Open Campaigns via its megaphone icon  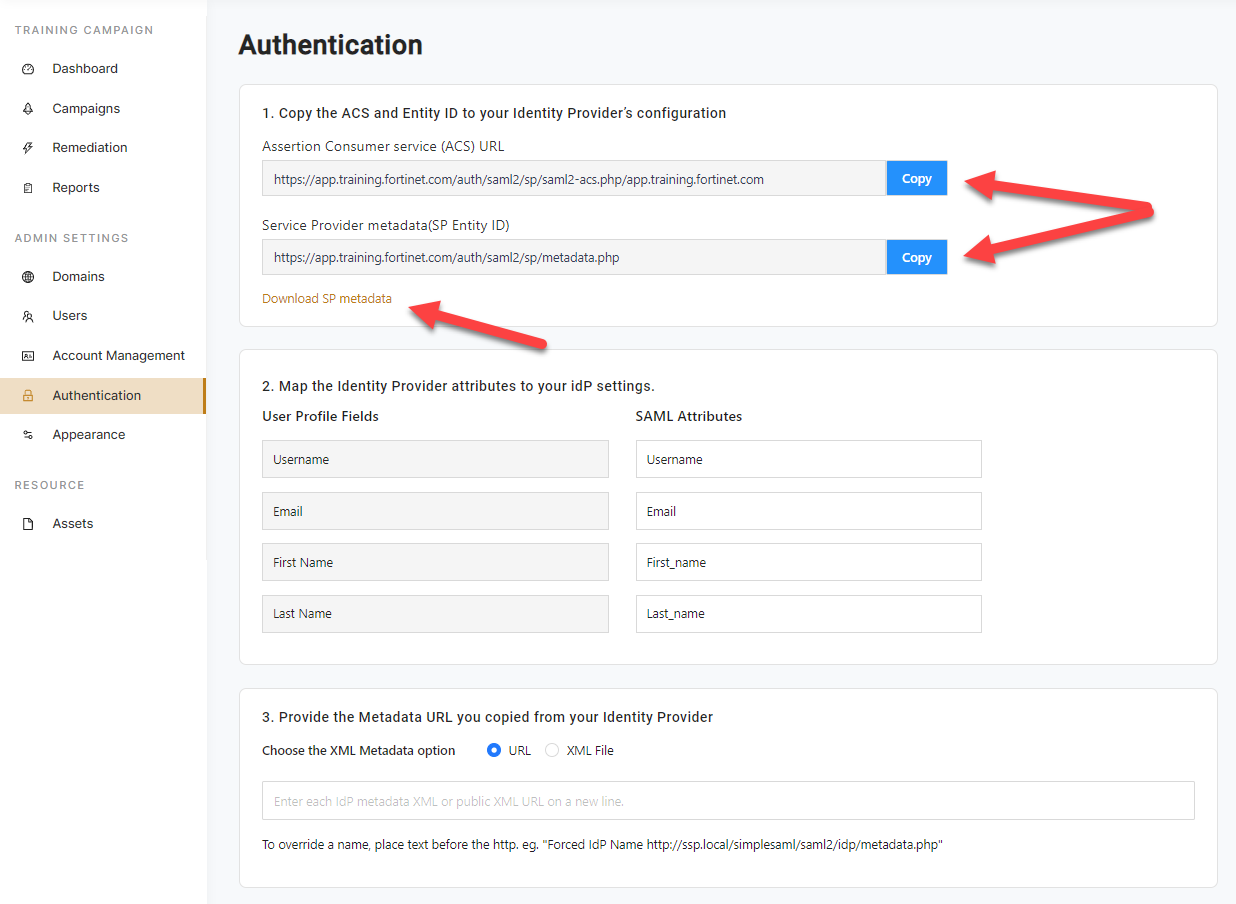[29, 108]
